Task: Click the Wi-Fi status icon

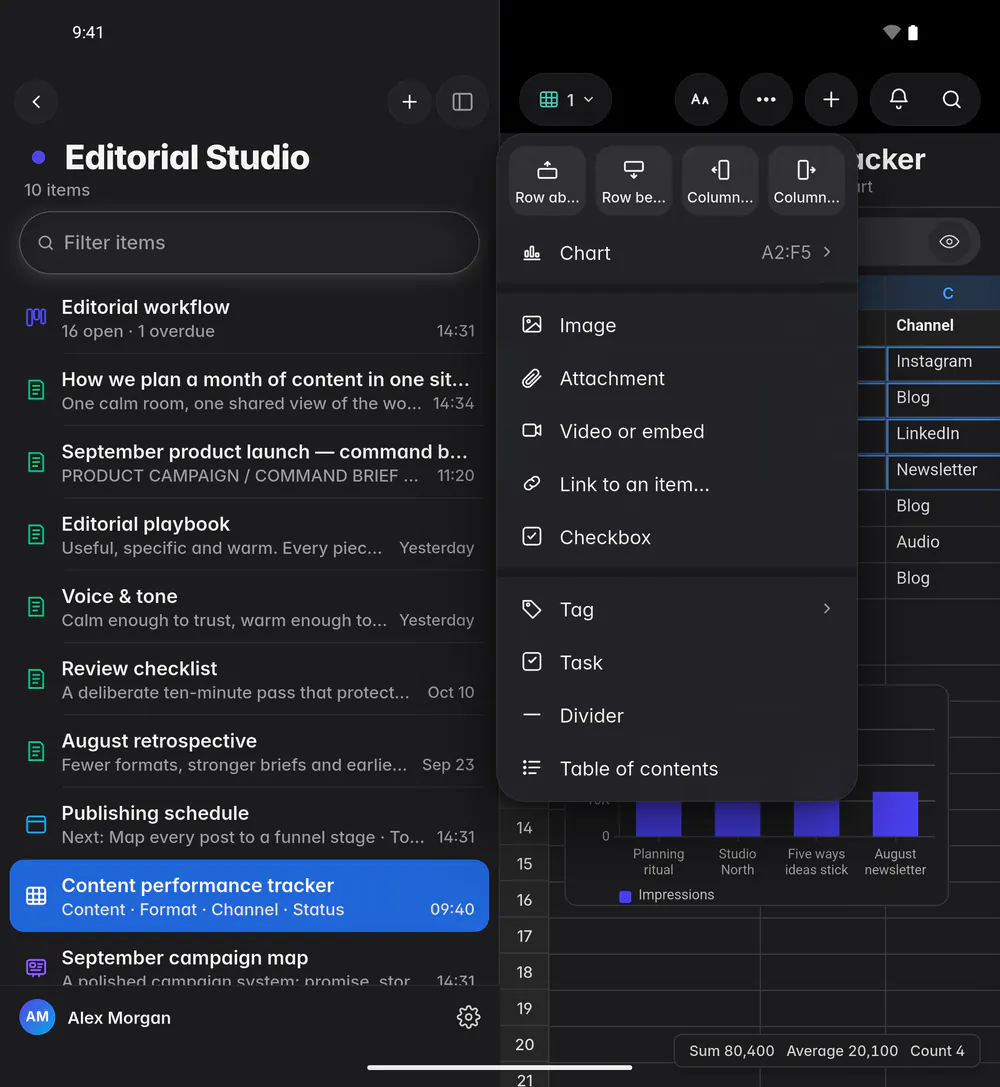Action: click(891, 32)
